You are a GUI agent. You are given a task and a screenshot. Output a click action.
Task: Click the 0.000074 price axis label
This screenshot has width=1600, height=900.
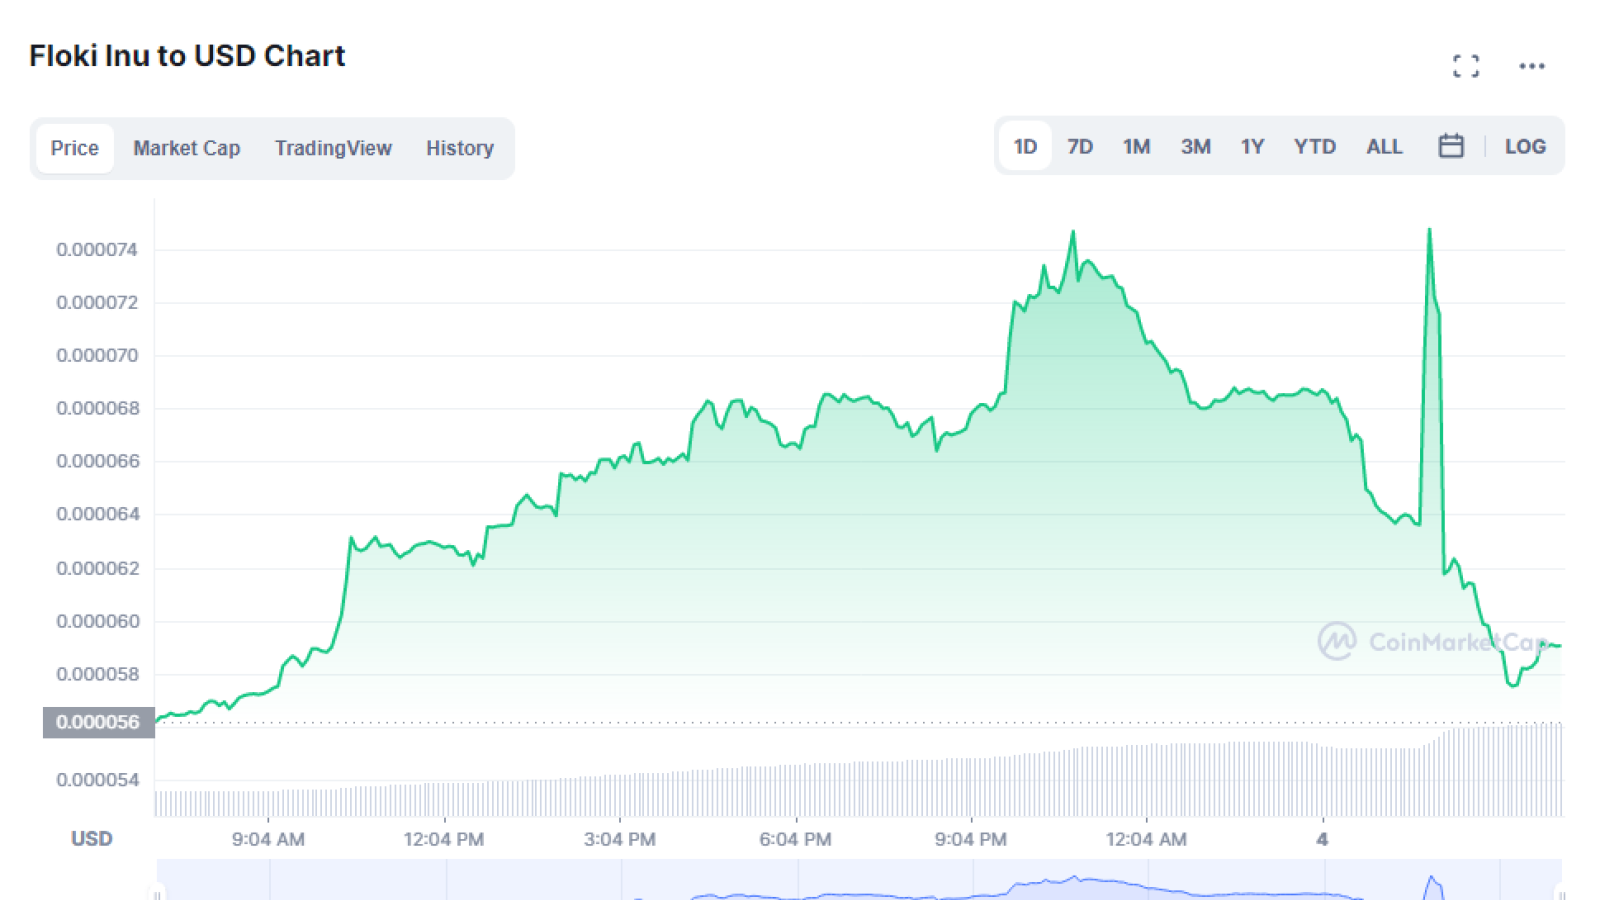coord(97,249)
